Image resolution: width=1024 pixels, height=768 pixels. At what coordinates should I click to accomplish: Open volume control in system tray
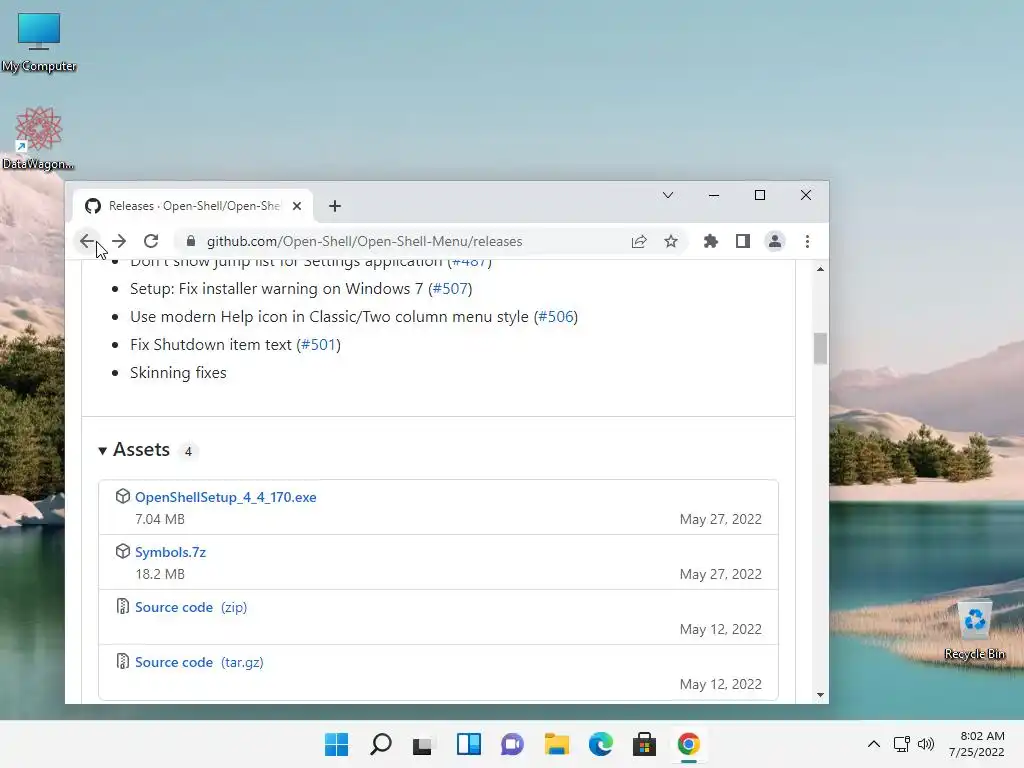click(x=925, y=744)
